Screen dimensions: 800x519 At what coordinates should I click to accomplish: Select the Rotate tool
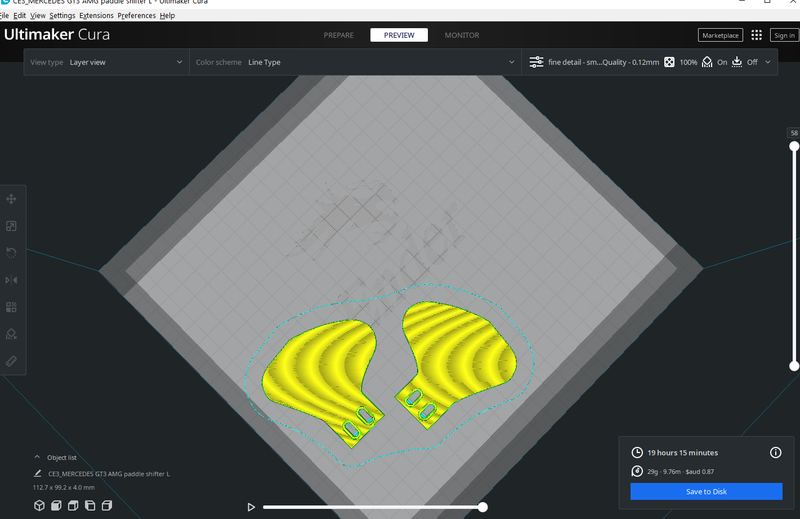pos(12,253)
